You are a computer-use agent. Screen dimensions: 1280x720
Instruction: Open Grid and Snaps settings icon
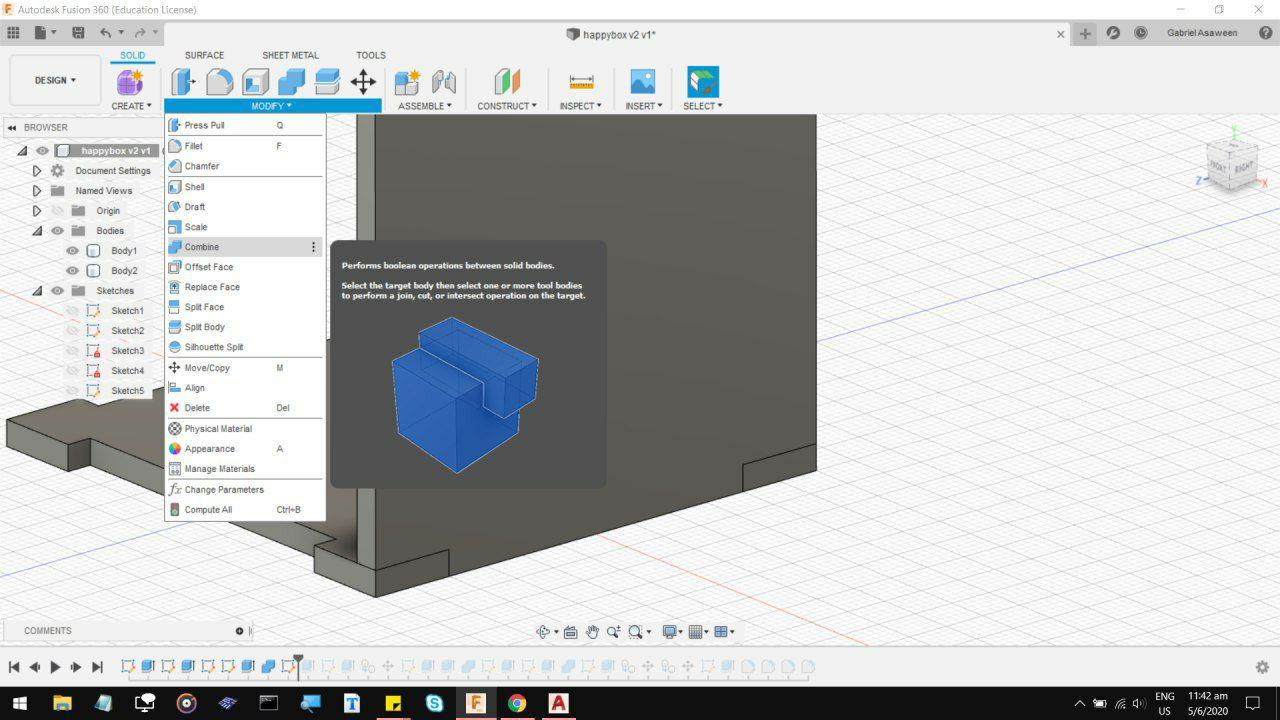[x=696, y=632]
